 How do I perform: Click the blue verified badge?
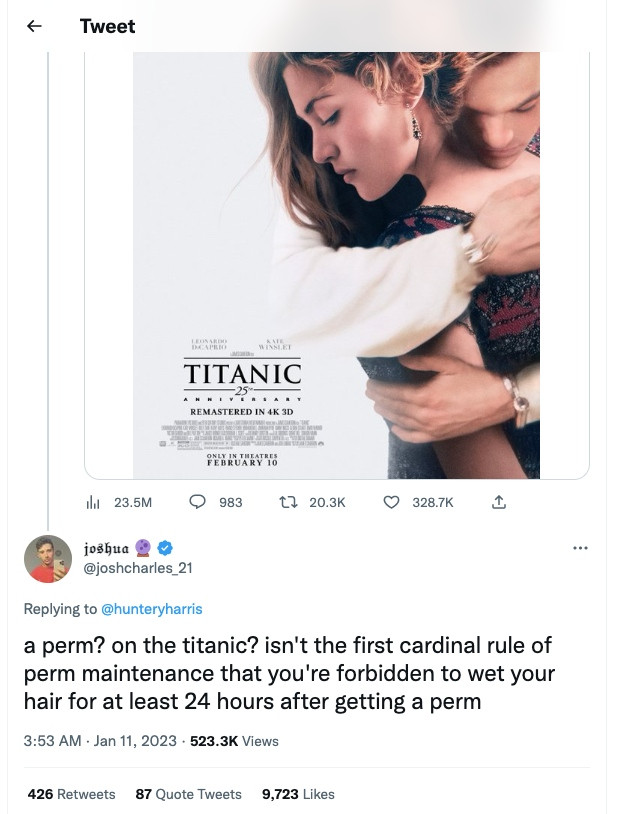pos(166,548)
